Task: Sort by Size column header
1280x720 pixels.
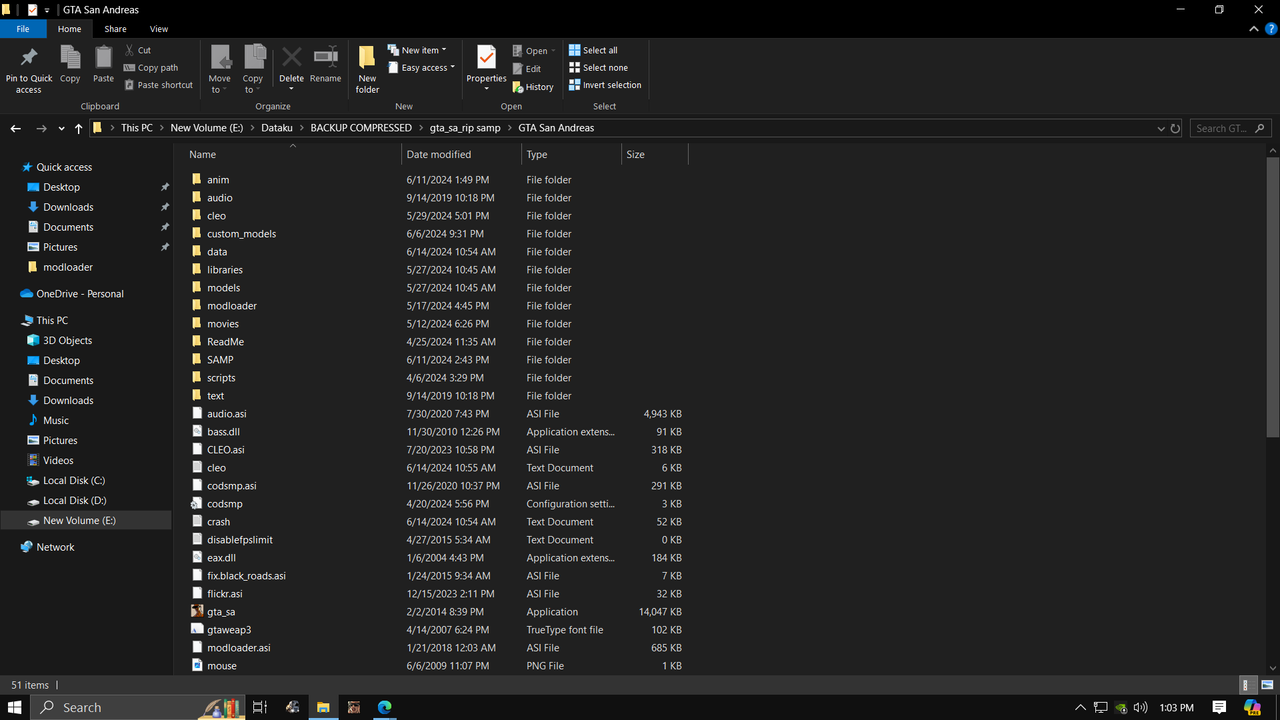Action: click(x=655, y=154)
